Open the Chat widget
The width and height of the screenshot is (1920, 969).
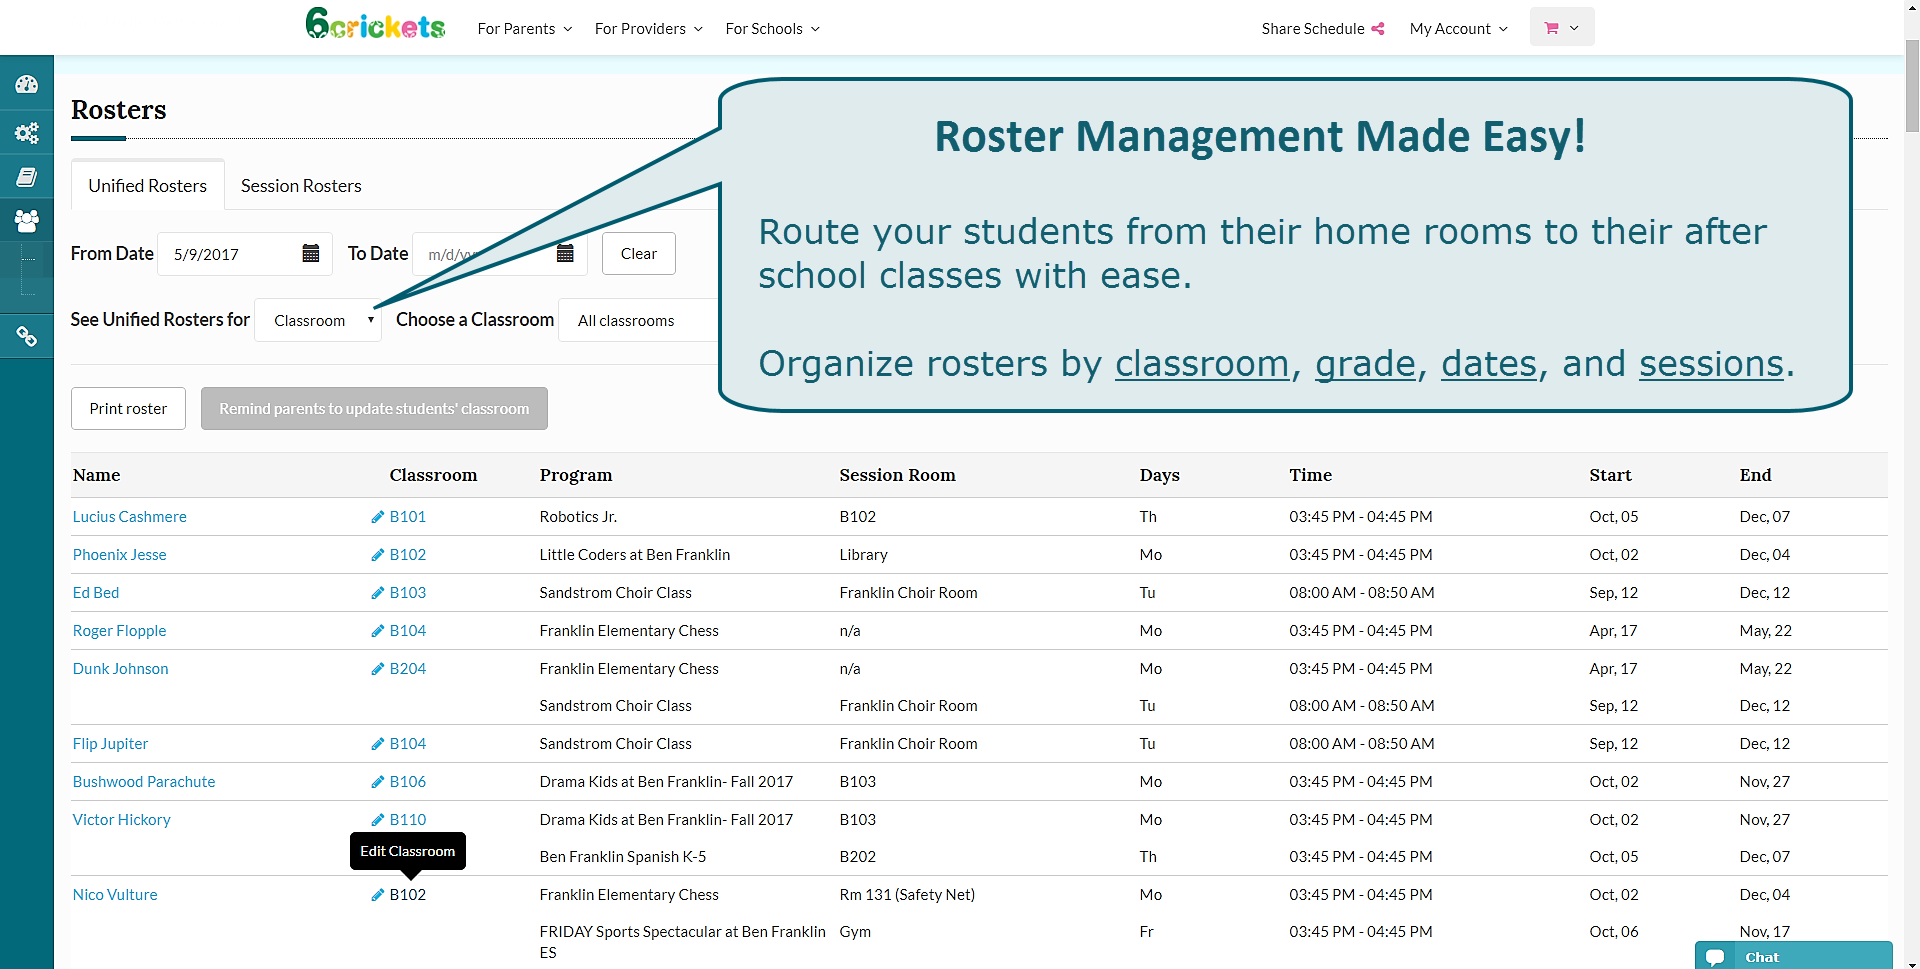tap(1793, 956)
